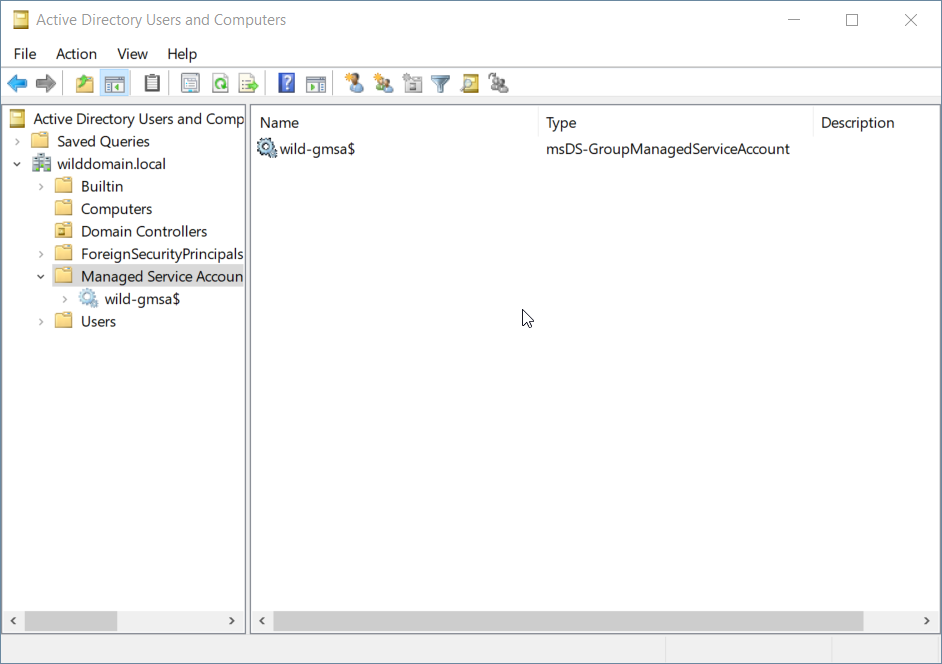This screenshot has height=664, width=942.
Task: Go up one level with folder icon
Action: pos(85,84)
